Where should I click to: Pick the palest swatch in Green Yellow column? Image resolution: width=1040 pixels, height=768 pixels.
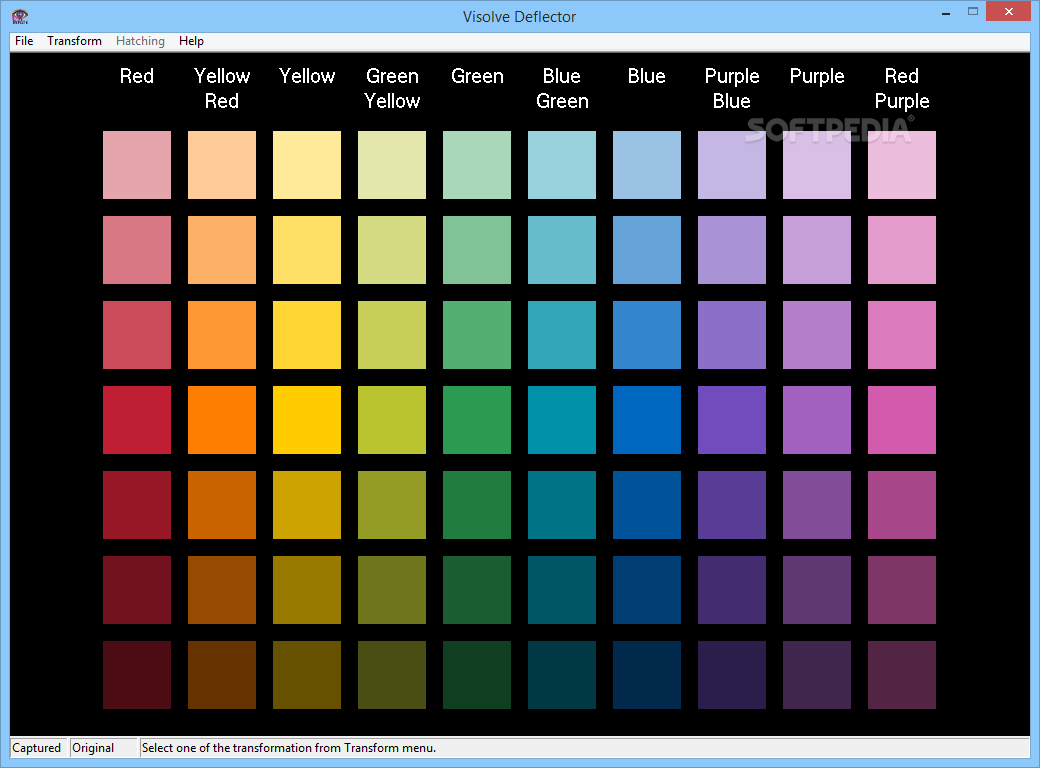pos(392,164)
